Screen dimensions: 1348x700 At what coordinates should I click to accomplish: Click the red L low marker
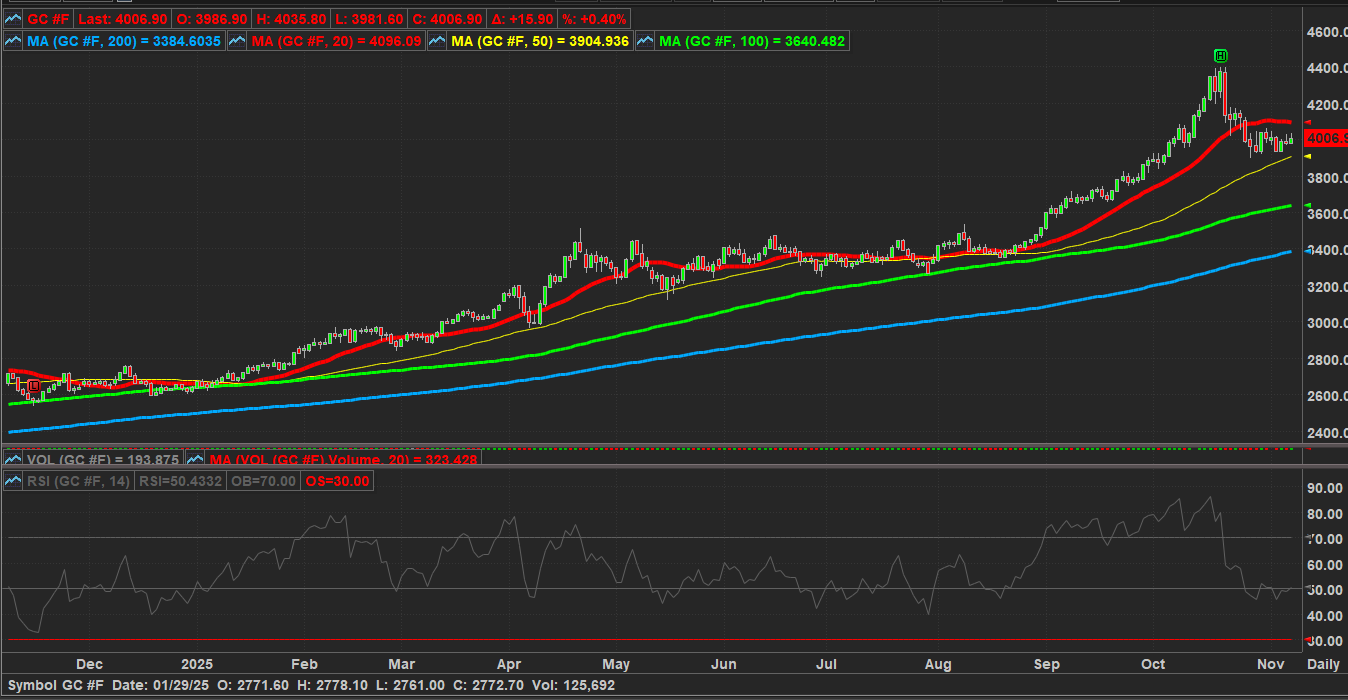pos(34,385)
